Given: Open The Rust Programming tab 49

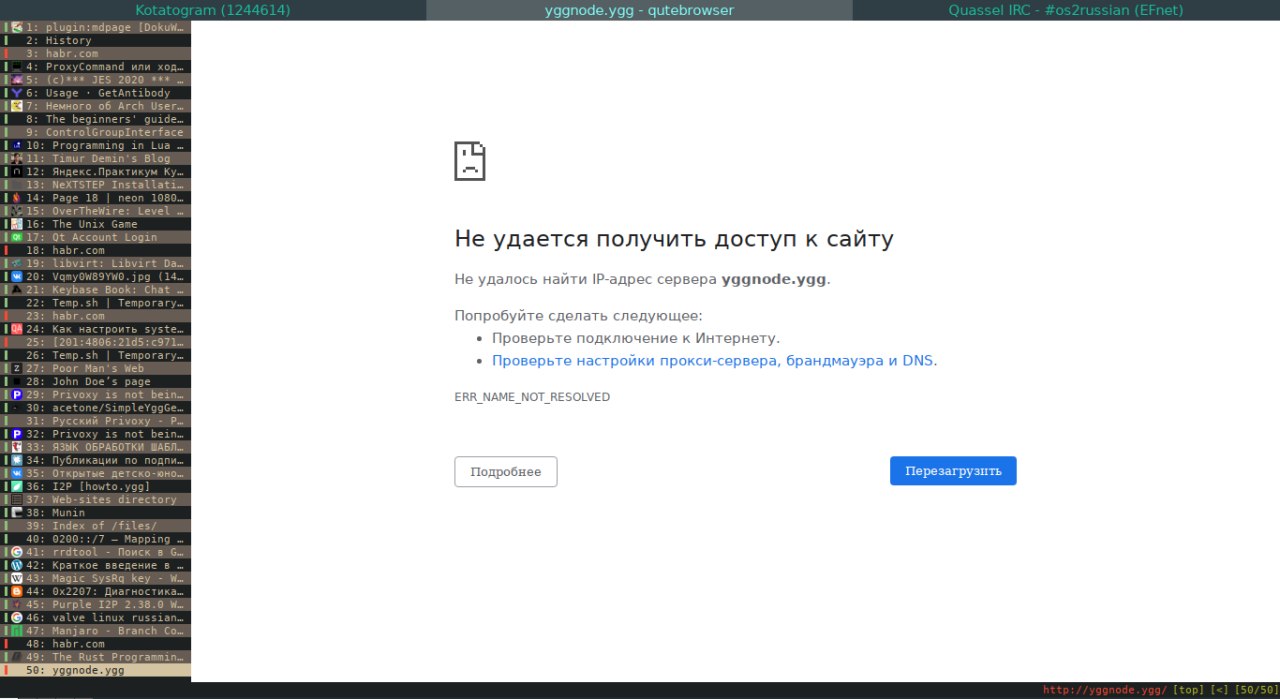Looking at the screenshot, I should (96, 657).
